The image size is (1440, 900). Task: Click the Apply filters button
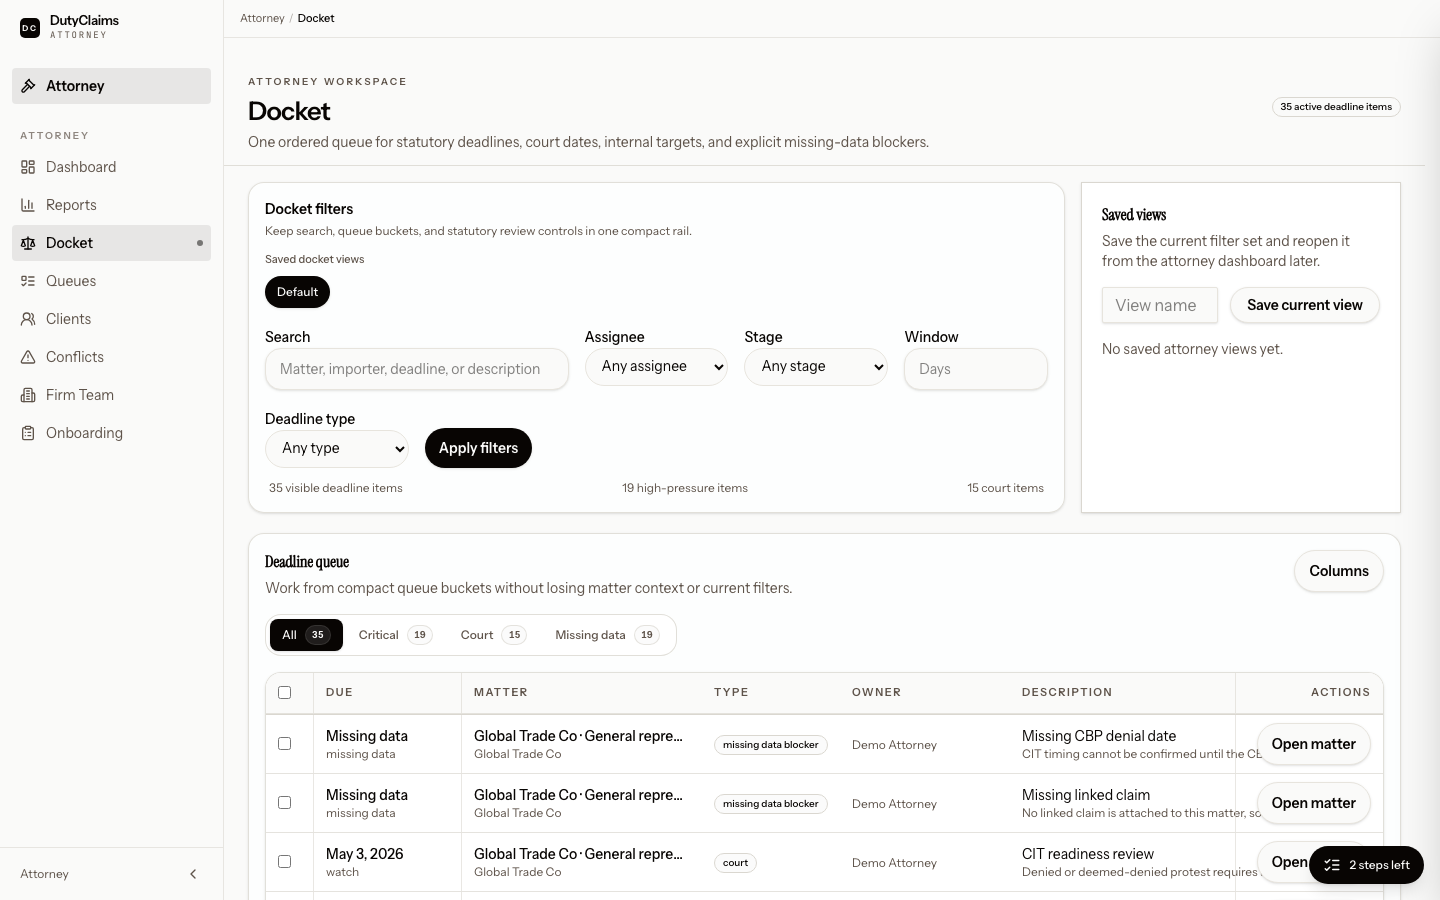478,448
